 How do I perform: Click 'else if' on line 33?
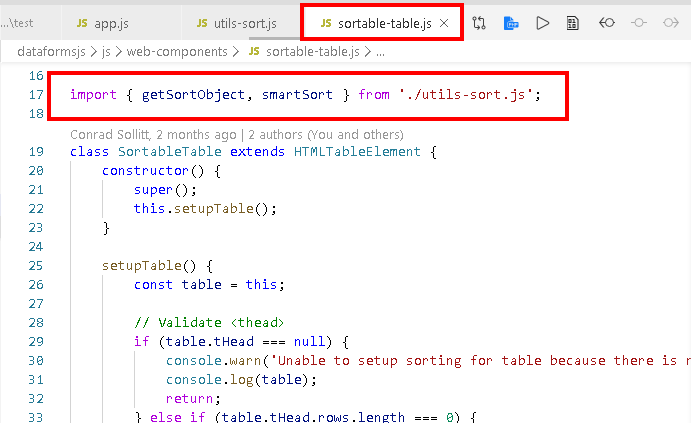click(x=178, y=417)
